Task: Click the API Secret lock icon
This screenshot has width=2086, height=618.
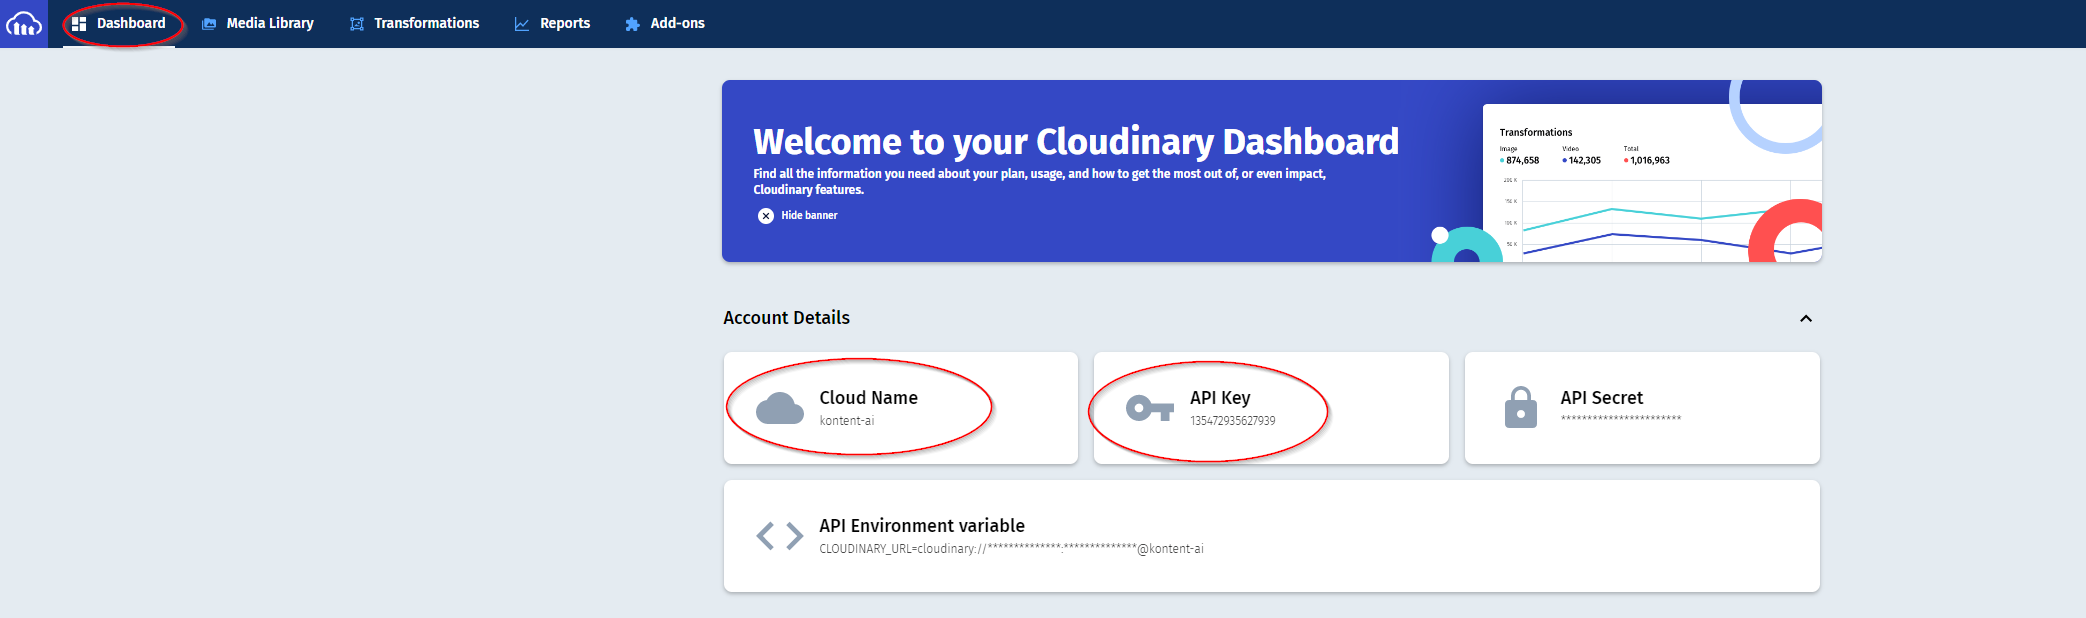Action: coord(1521,407)
